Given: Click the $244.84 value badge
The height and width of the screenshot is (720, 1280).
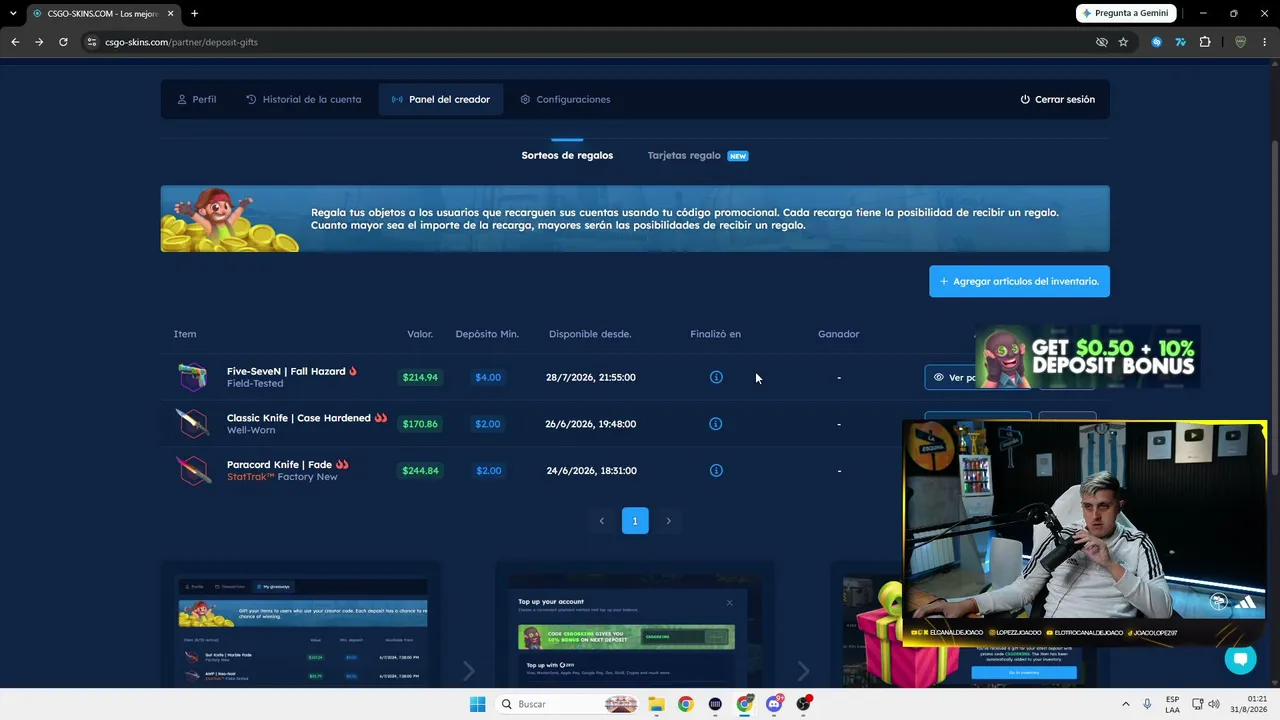Looking at the screenshot, I should coord(420,470).
